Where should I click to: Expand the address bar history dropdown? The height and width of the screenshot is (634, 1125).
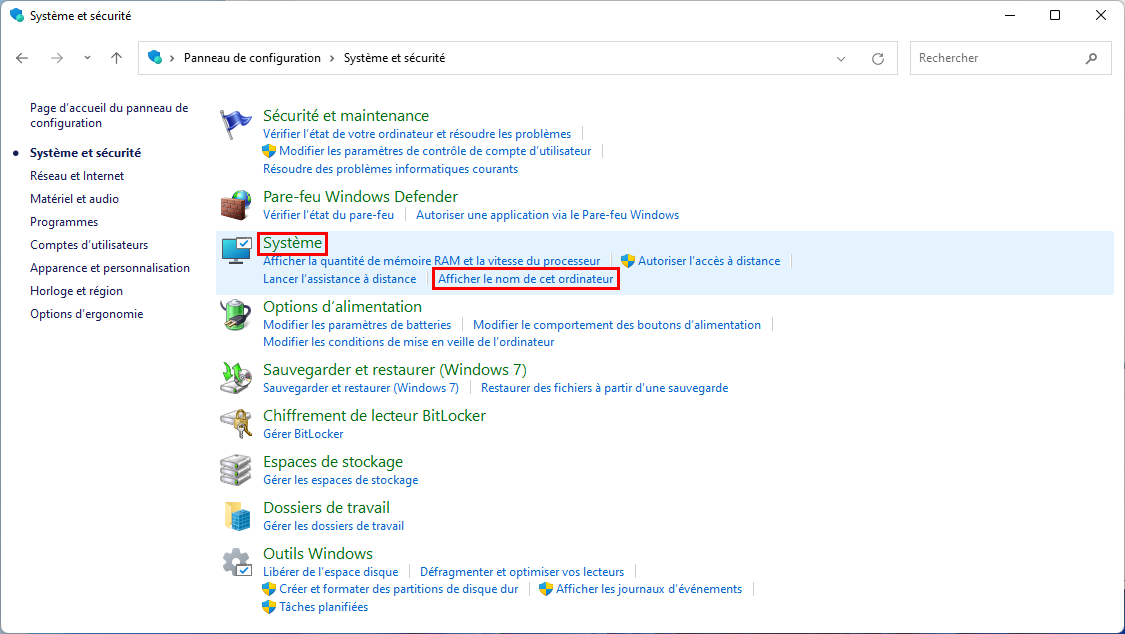click(841, 59)
